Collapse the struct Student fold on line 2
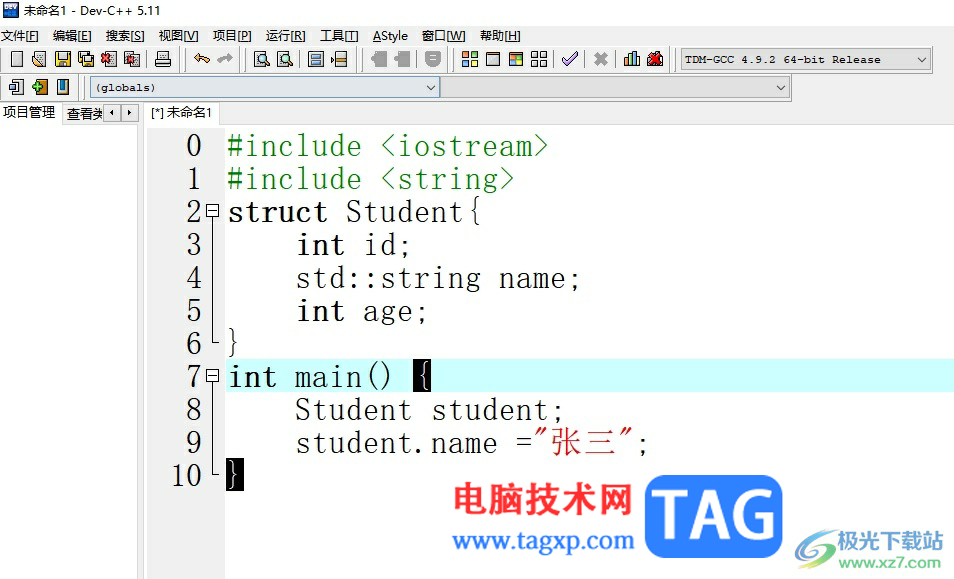 (x=212, y=211)
